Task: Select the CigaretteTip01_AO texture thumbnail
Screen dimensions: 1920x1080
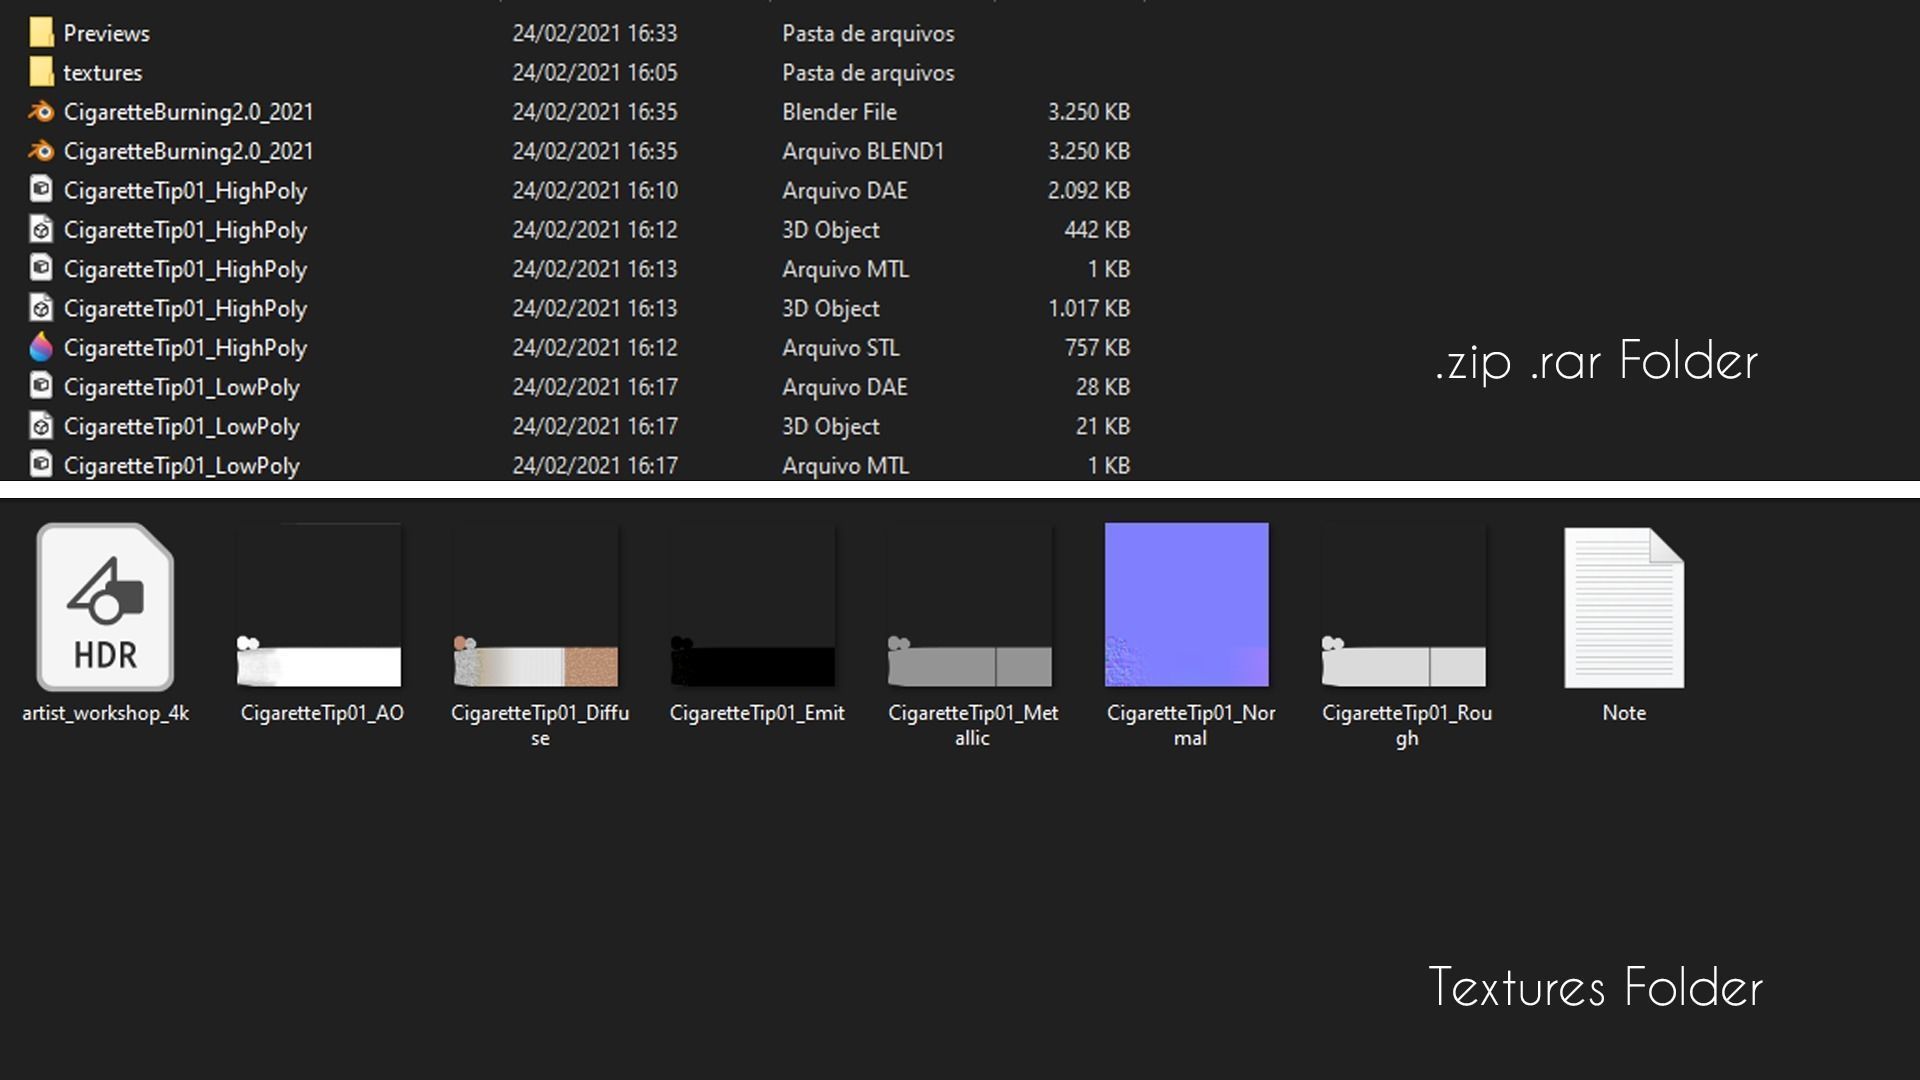Action: point(319,605)
